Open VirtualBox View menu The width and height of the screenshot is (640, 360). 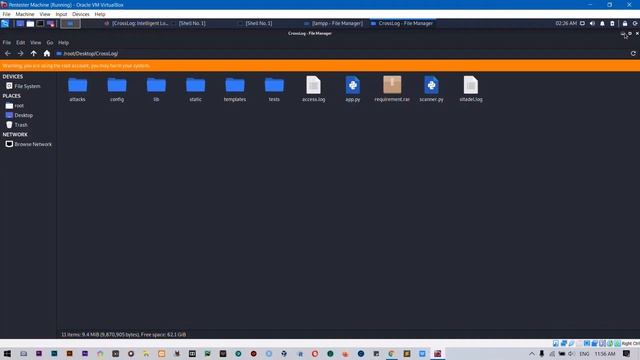[45, 14]
